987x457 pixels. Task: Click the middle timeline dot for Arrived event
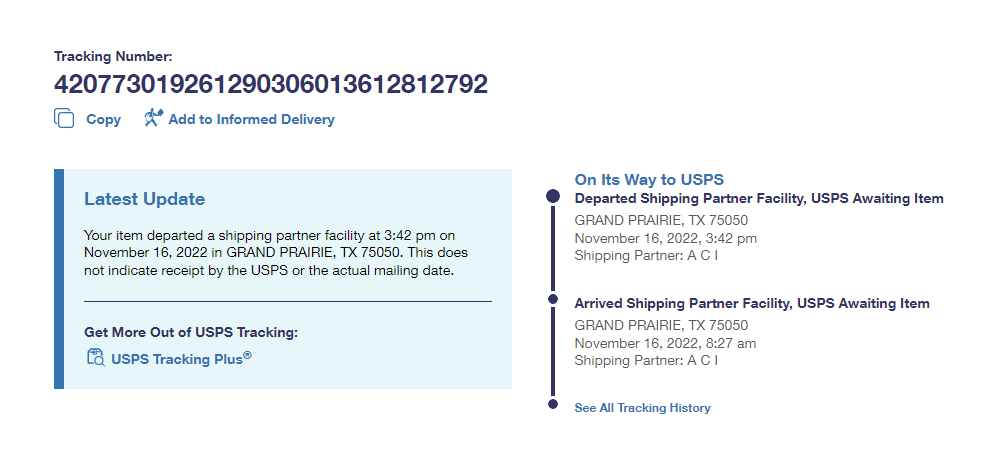[x=553, y=298]
